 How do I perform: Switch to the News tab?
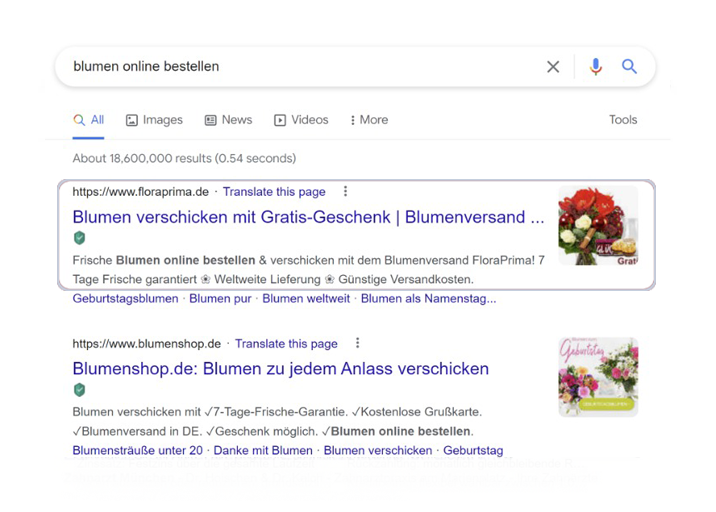[x=228, y=120]
